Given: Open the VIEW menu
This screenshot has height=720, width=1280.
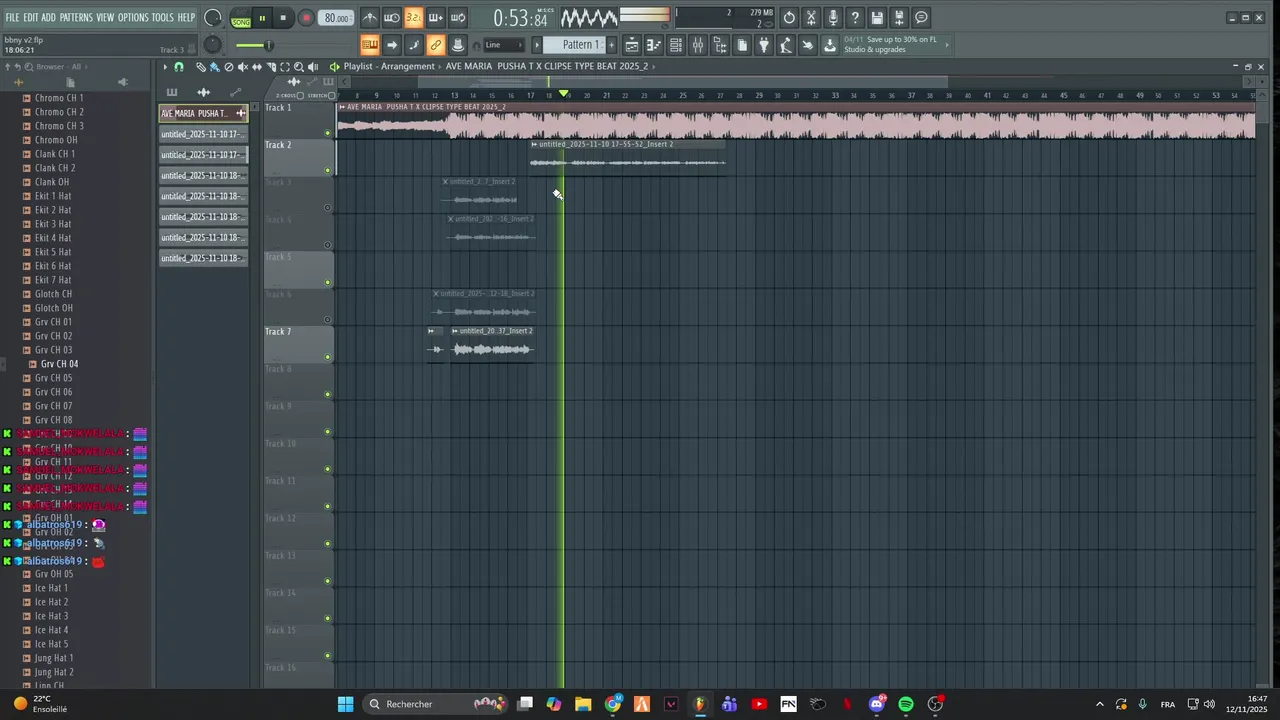Looking at the screenshot, I should 105,18.
